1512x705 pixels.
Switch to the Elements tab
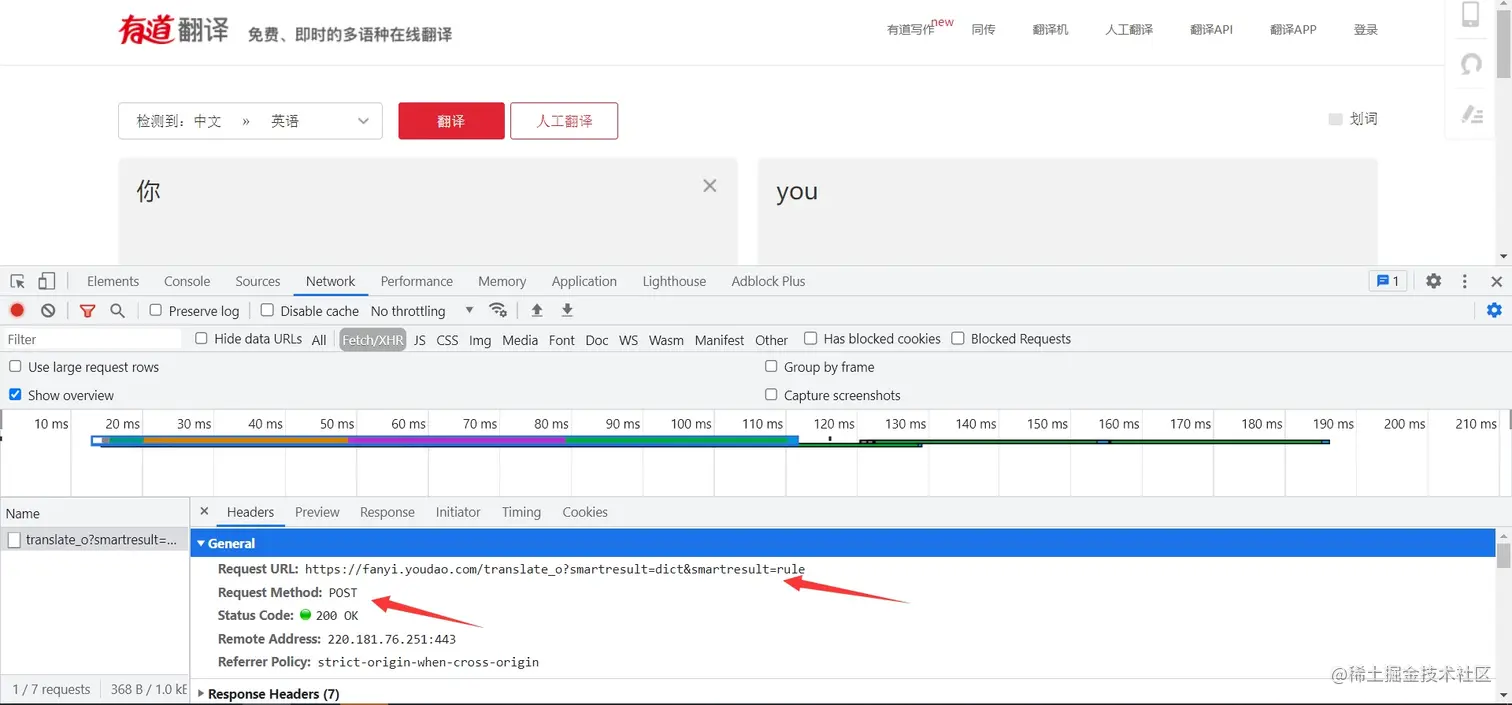point(113,281)
